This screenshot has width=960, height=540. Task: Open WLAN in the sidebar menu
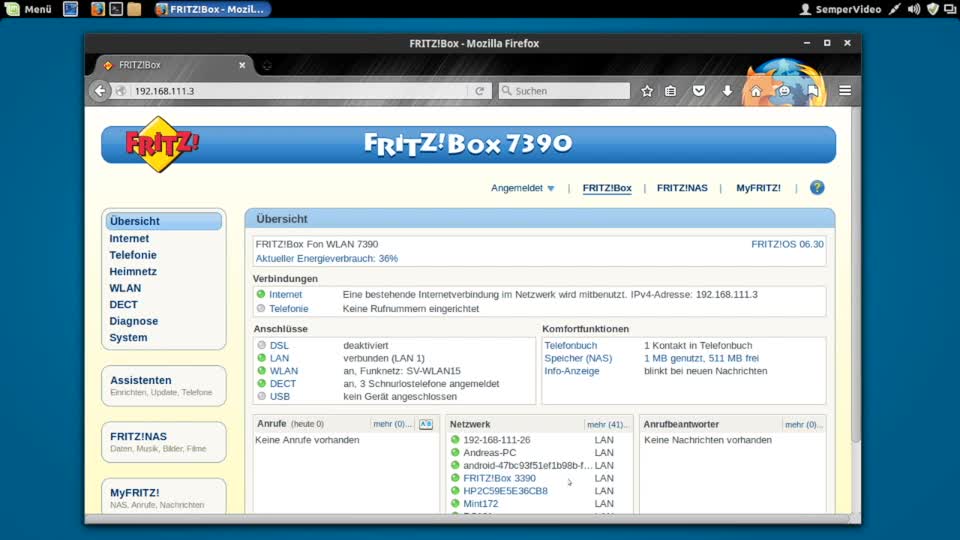click(x=125, y=288)
